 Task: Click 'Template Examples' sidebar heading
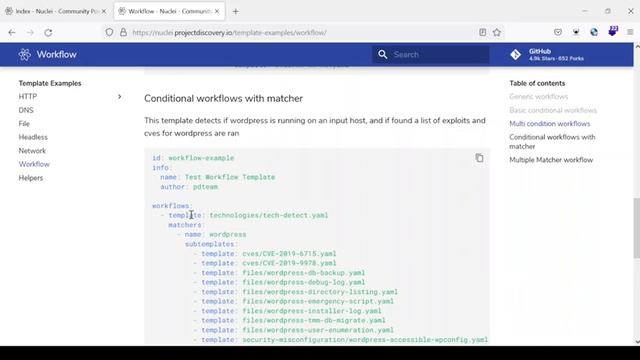tap(50, 83)
